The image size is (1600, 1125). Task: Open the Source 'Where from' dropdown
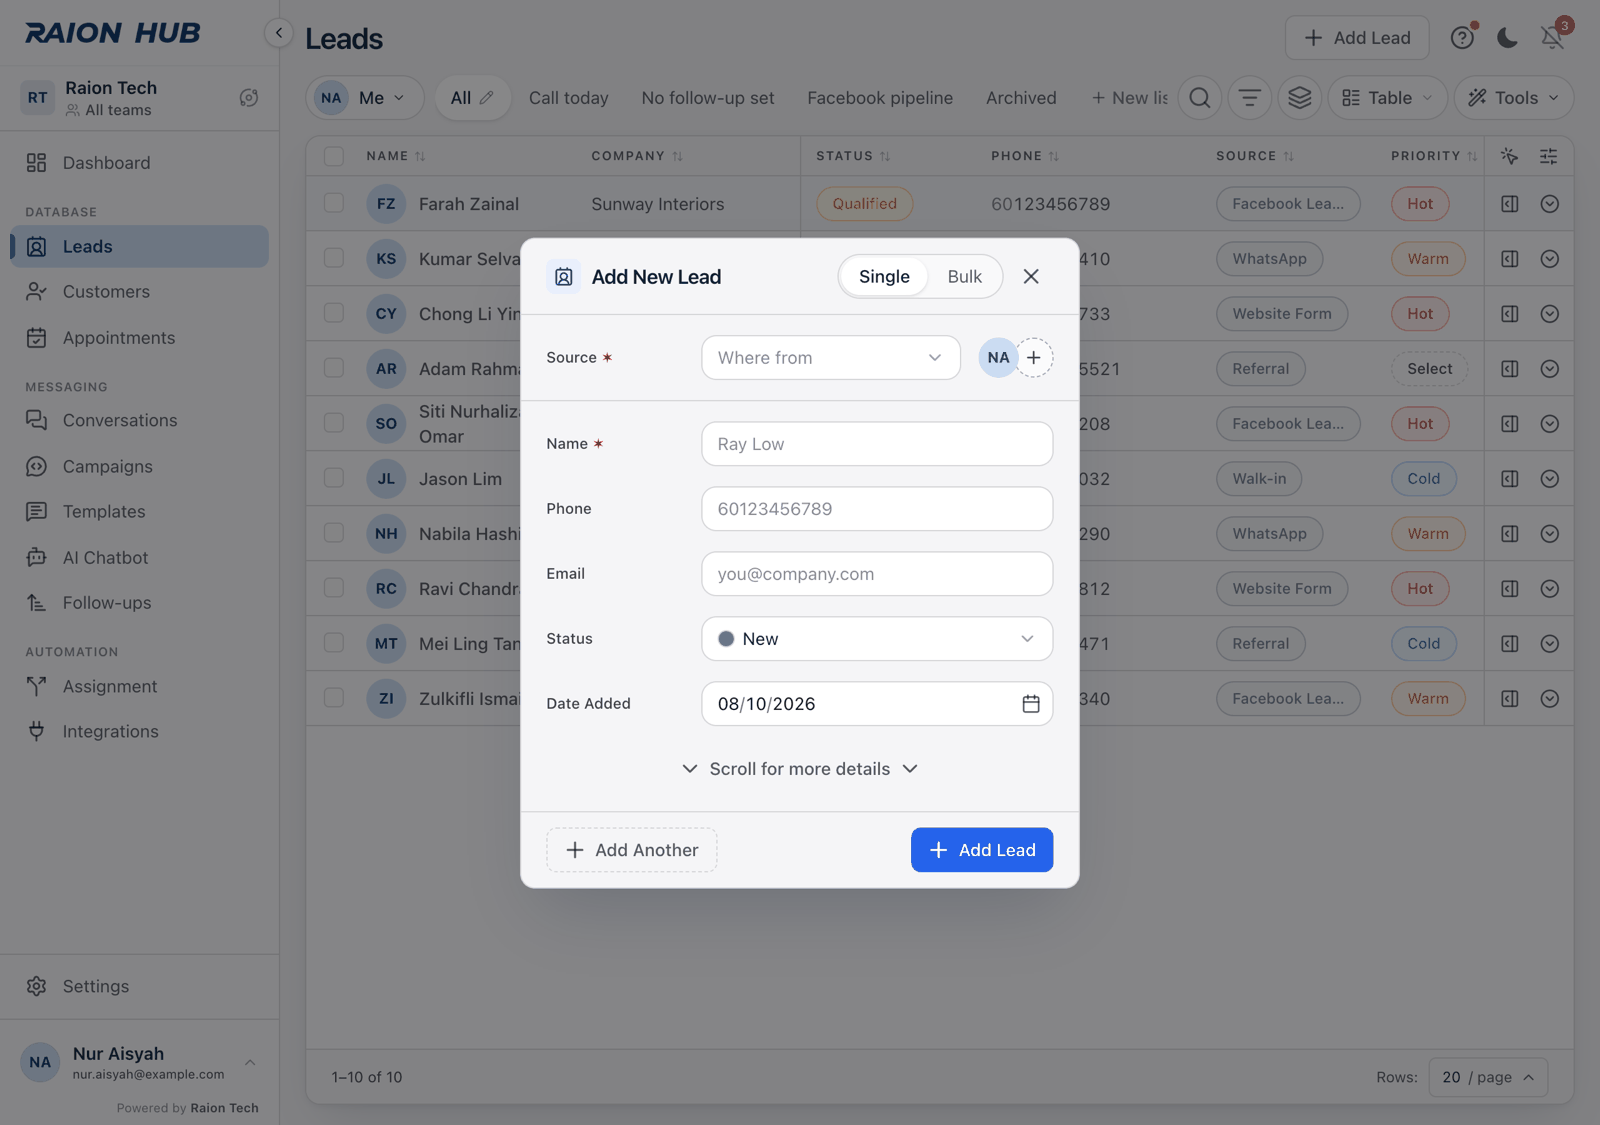pos(831,358)
